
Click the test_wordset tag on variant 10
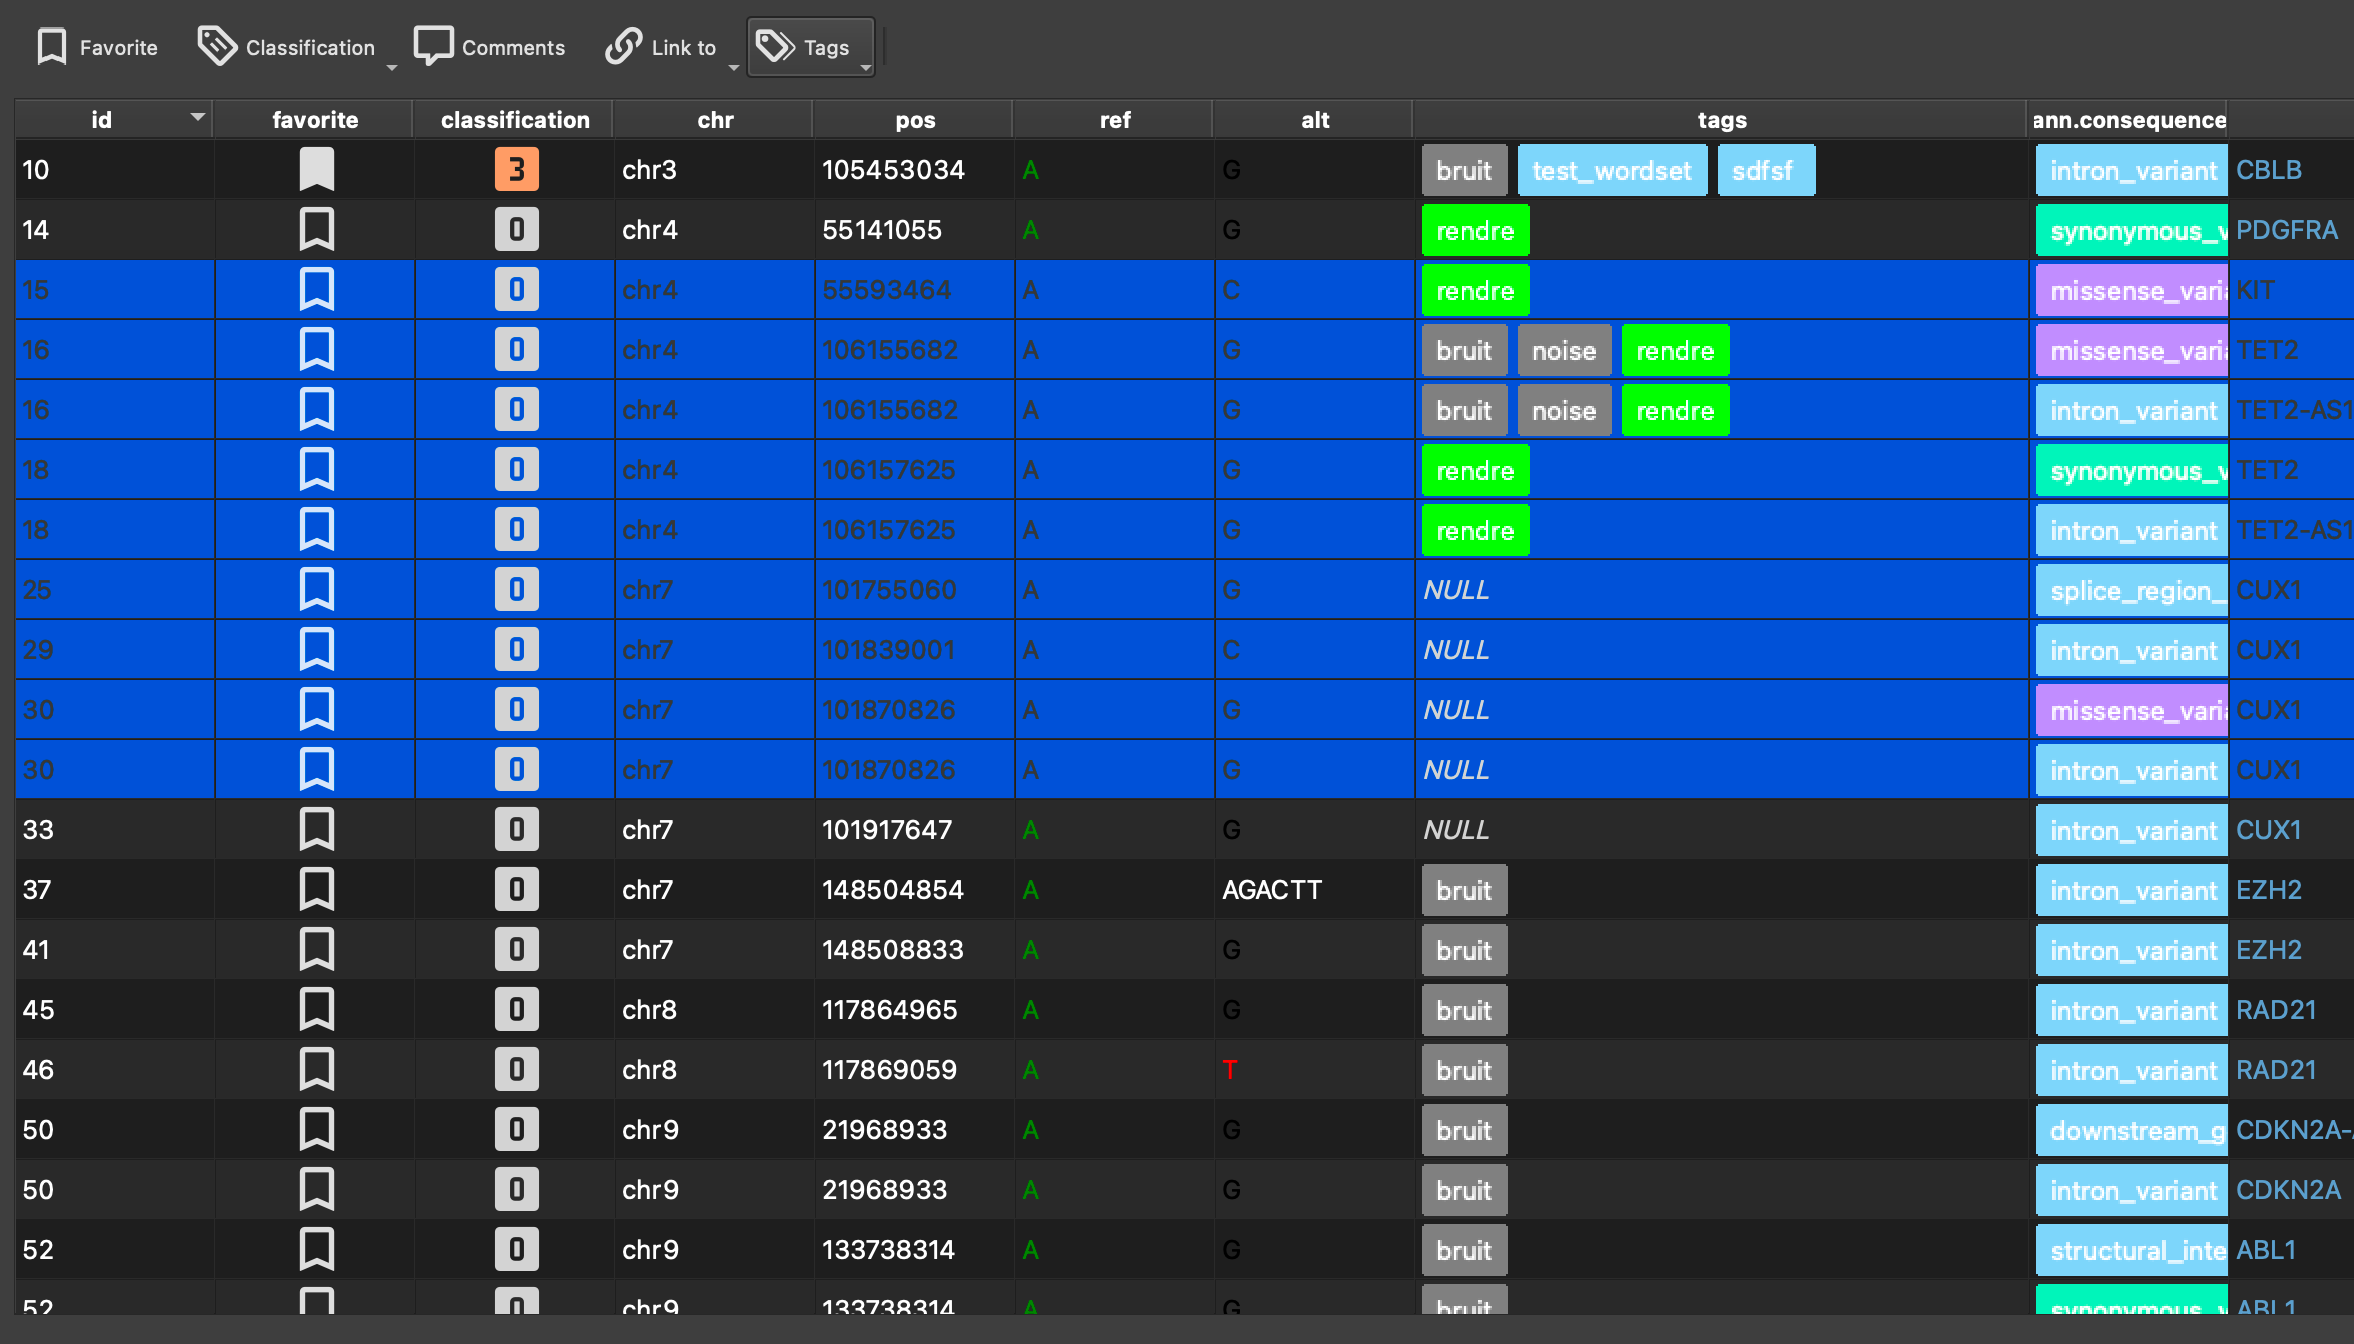click(x=1612, y=169)
